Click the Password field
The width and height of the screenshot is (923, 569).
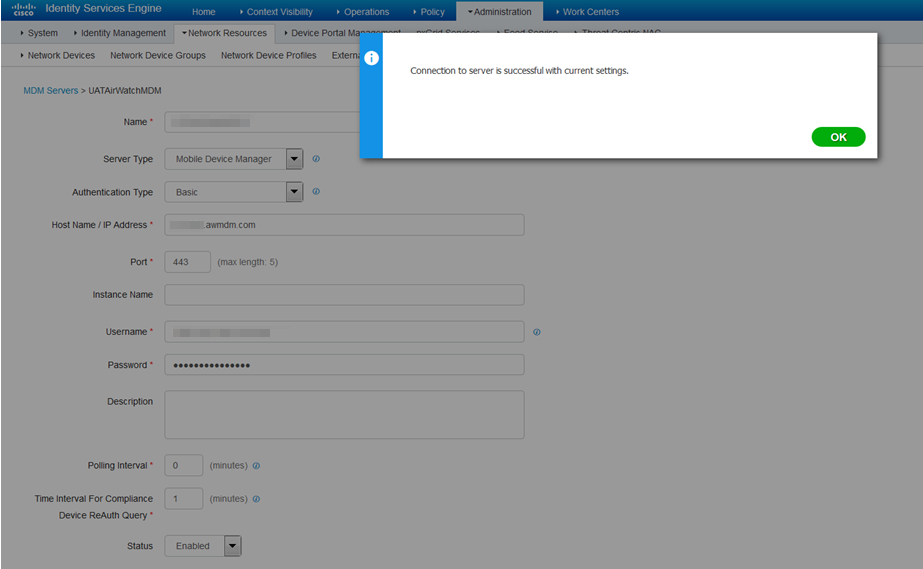(x=344, y=365)
